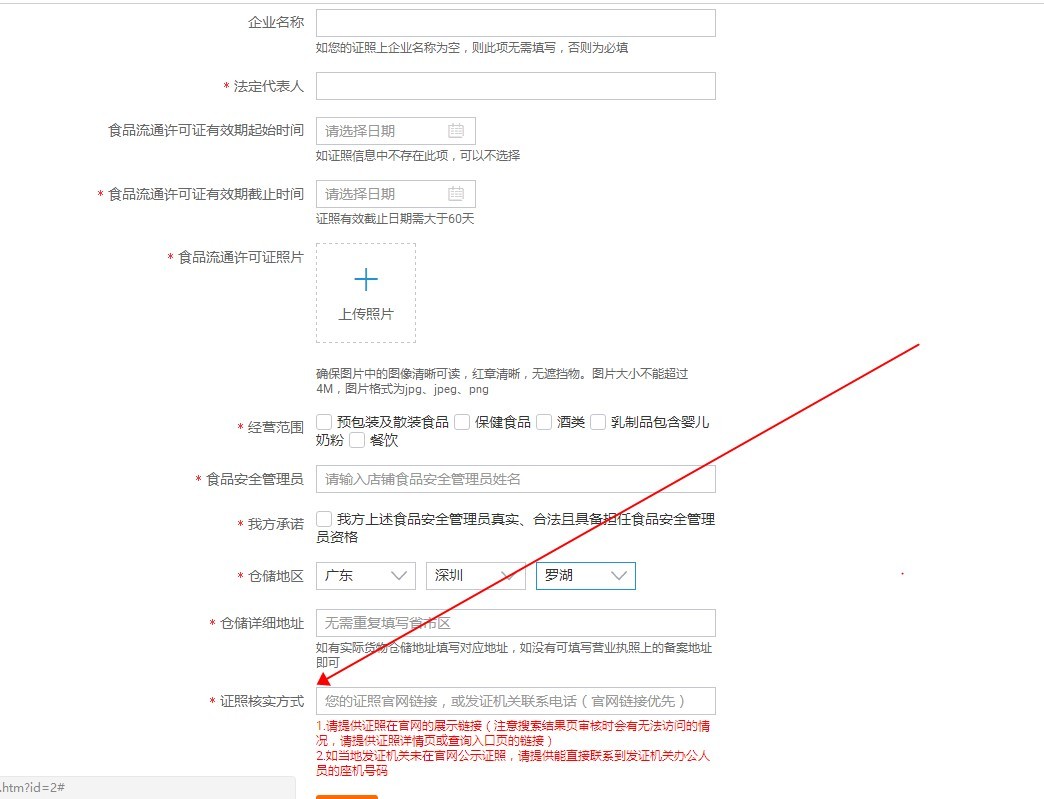1044x799 pixels.
Task: Check the 酒类 checkbox
Action: click(544, 421)
